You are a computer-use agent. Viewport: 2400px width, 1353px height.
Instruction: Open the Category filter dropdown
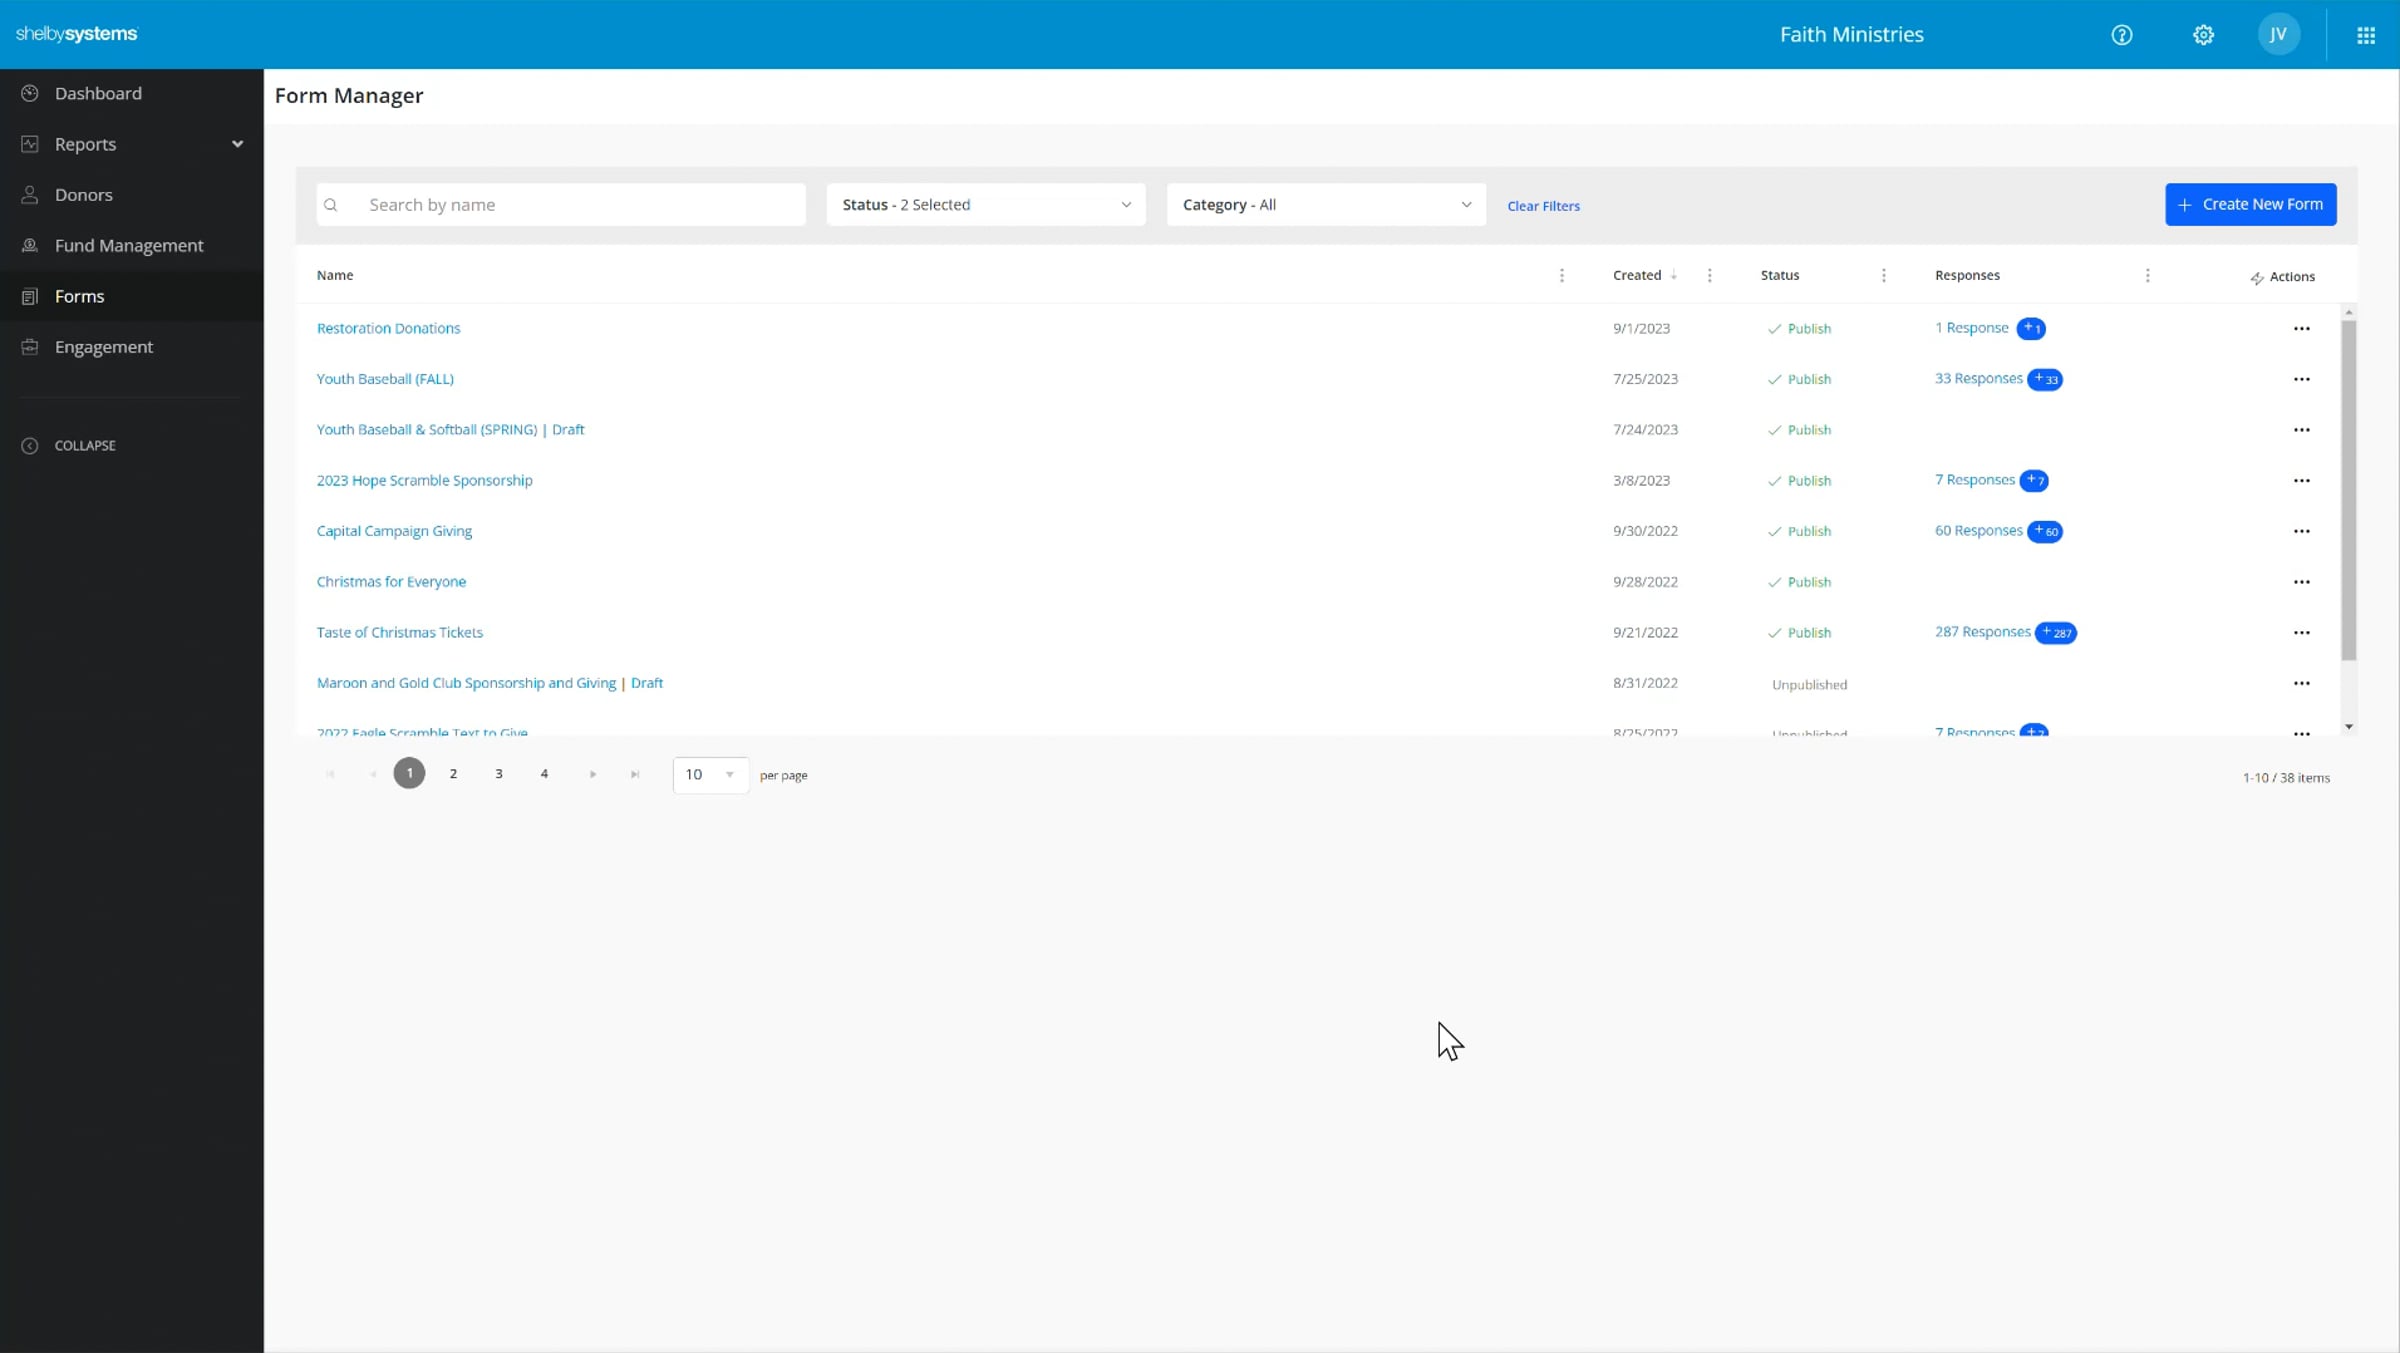pos(1325,204)
